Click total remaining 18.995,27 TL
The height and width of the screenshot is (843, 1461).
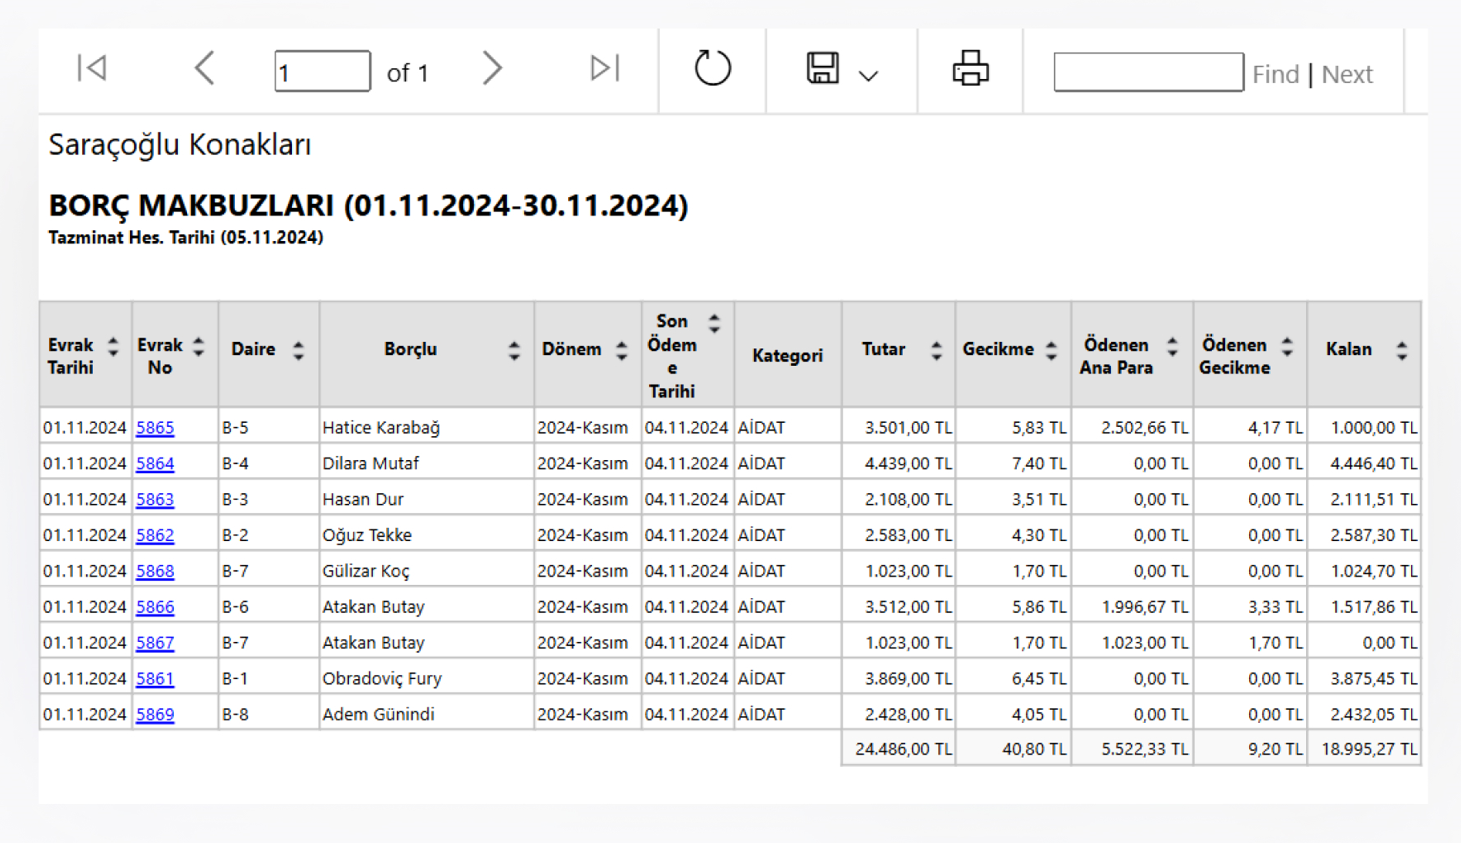tap(1364, 749)
